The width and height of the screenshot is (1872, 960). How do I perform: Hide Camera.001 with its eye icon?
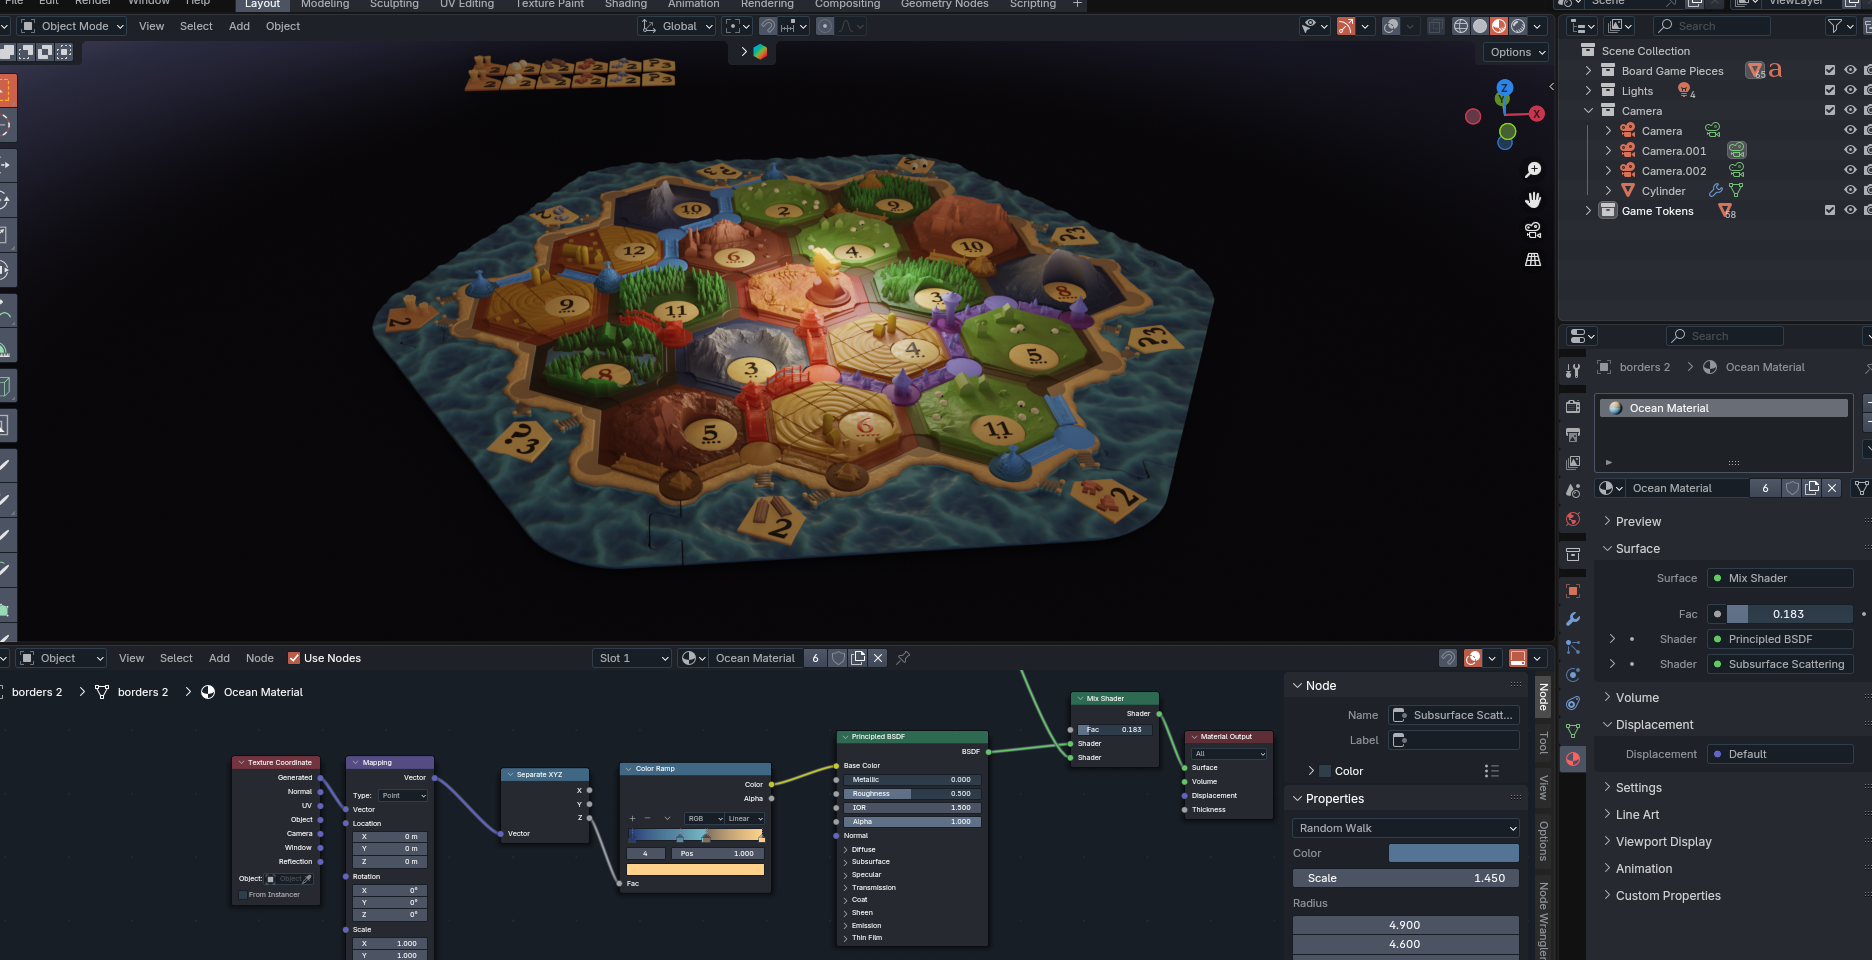(1850, 151)
